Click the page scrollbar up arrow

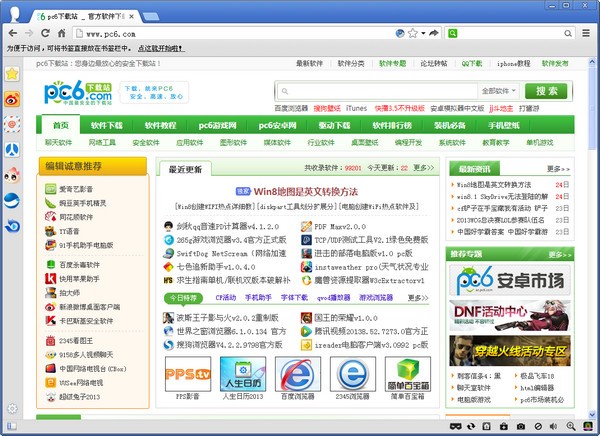coord(592,61)
